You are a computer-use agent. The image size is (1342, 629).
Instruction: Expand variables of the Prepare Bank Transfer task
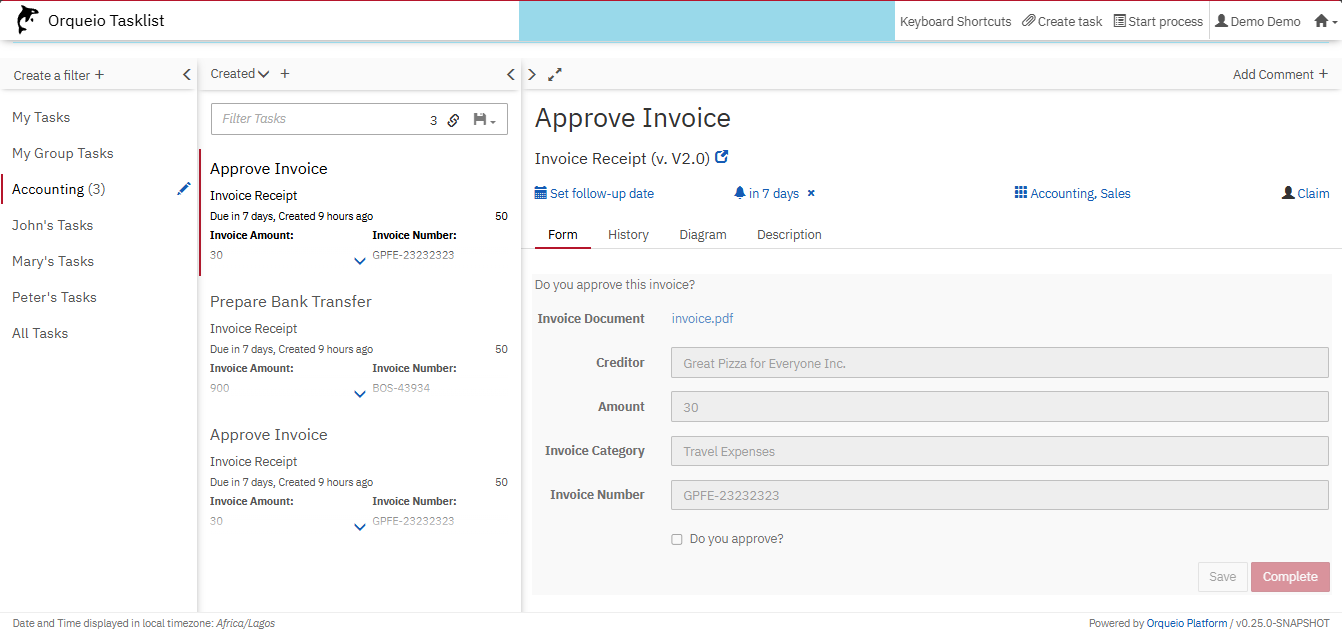point(360,394)
